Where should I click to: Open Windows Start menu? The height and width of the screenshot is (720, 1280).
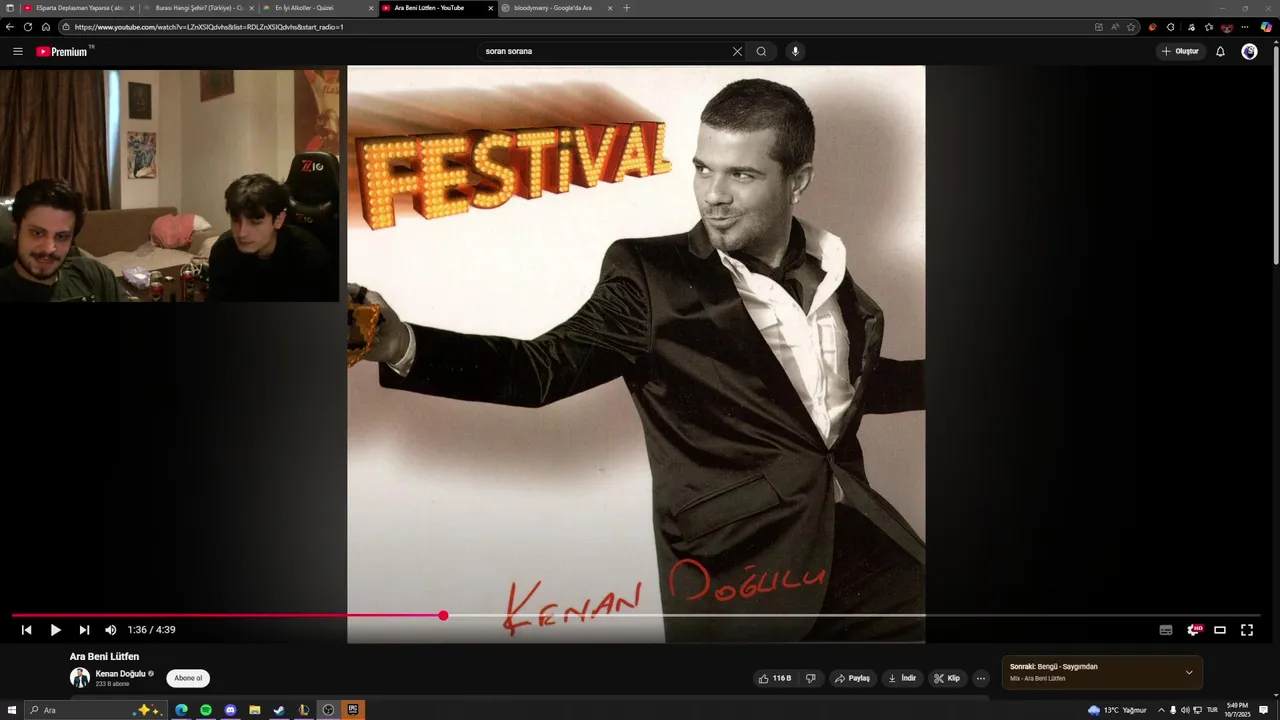coord(12,710)
